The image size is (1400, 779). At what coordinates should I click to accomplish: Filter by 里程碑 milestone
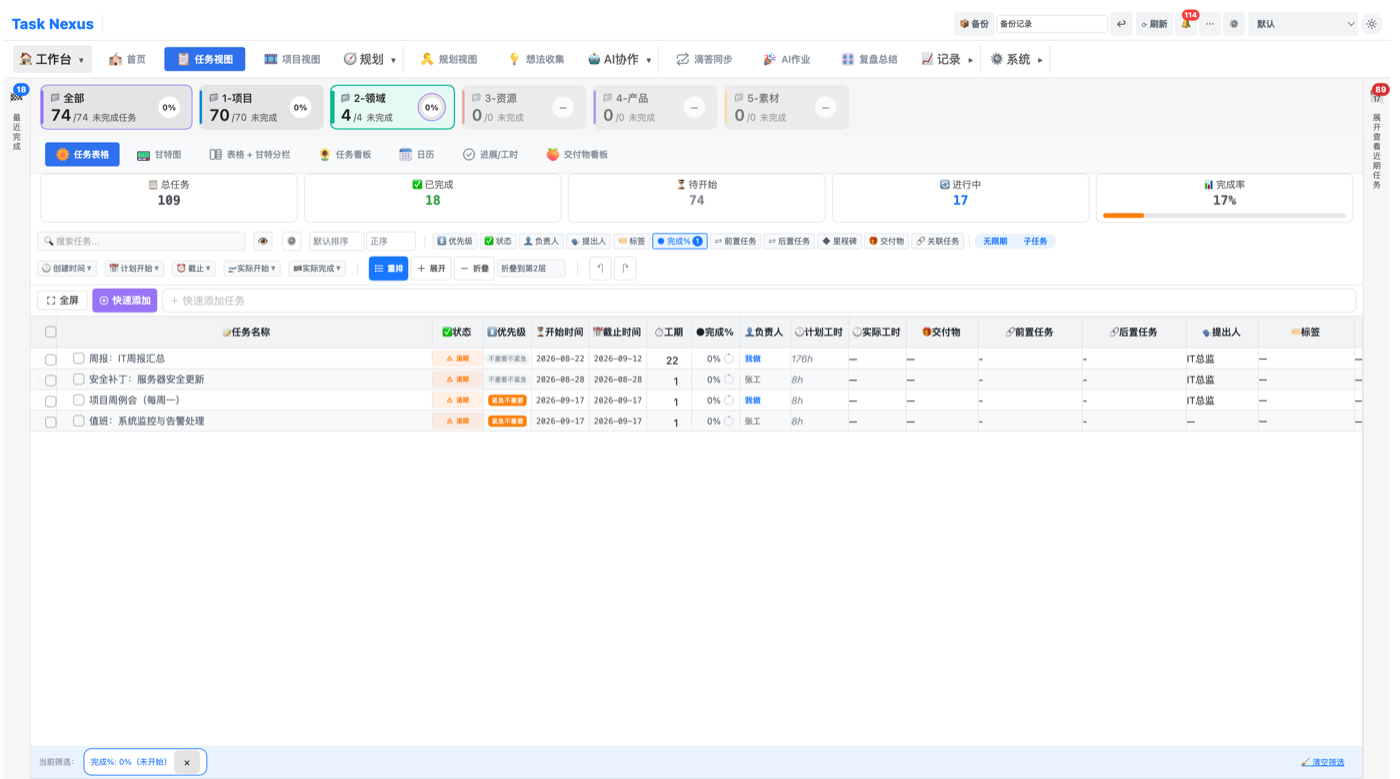(x=839, y=241)
